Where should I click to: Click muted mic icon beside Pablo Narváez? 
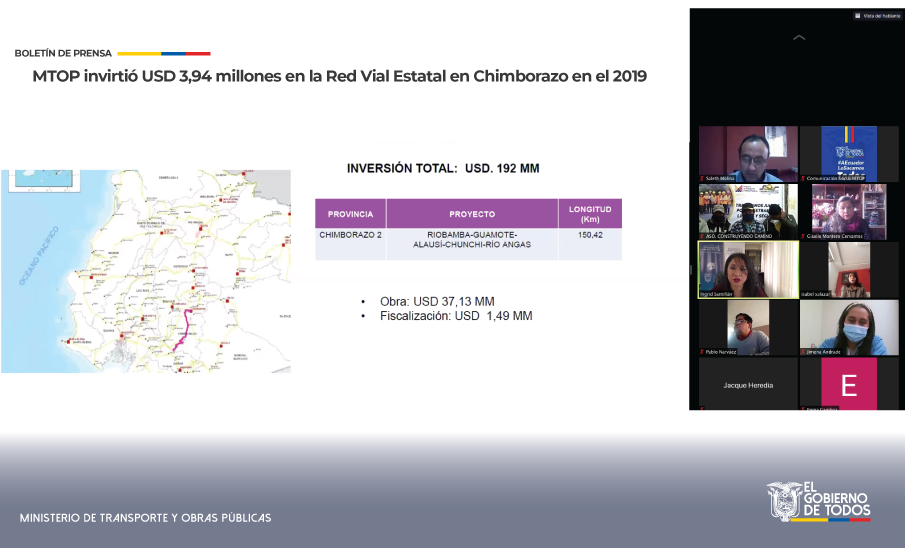coord(703,352)
